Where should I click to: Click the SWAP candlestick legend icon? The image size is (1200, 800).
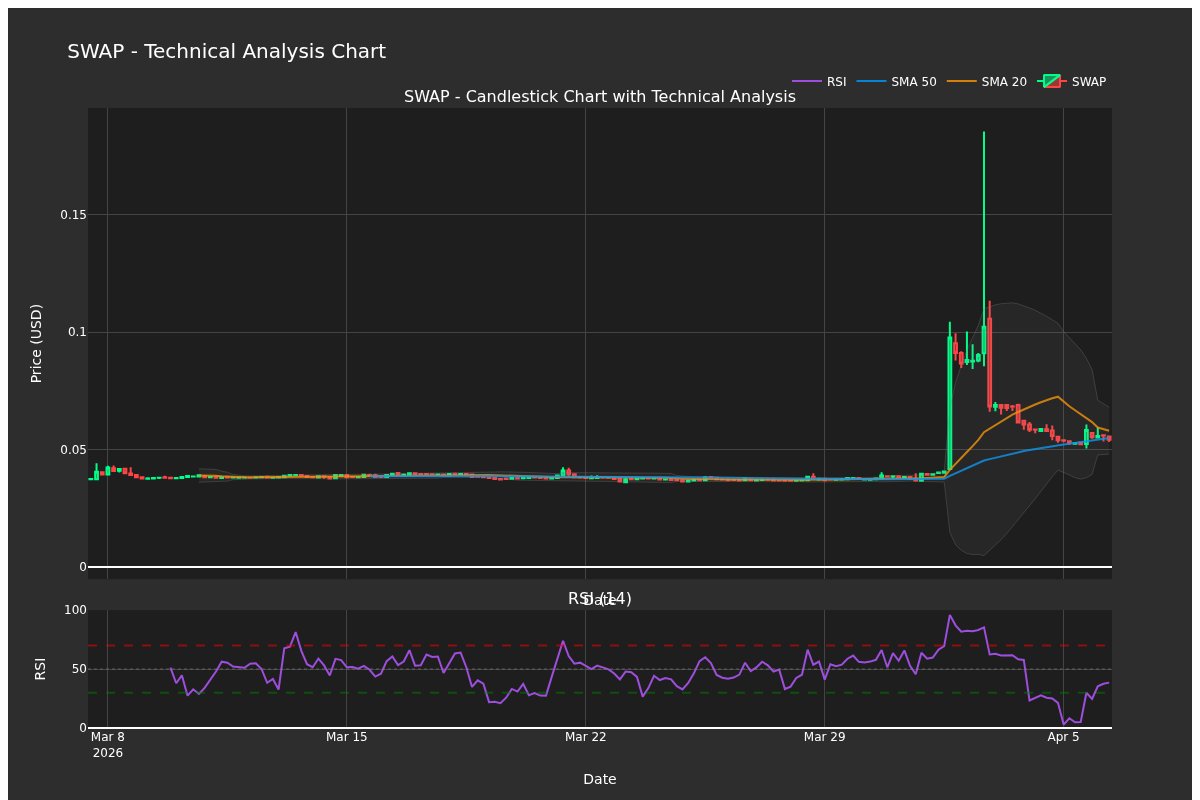(x=1052, y=82)
